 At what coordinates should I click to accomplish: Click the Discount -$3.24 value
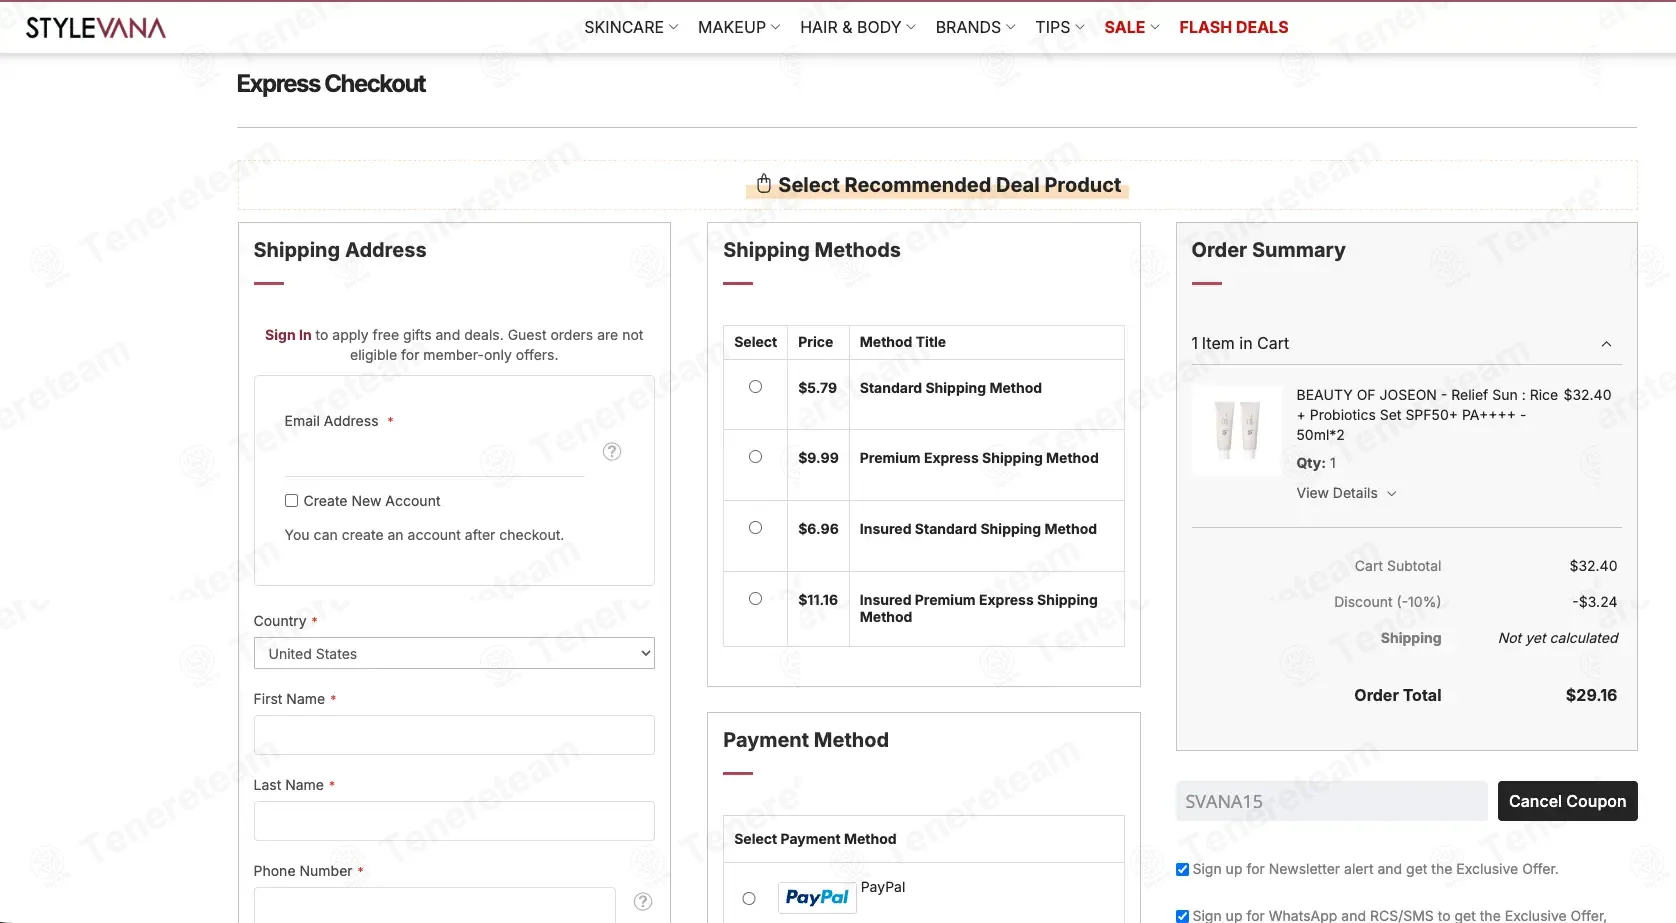1595,602
